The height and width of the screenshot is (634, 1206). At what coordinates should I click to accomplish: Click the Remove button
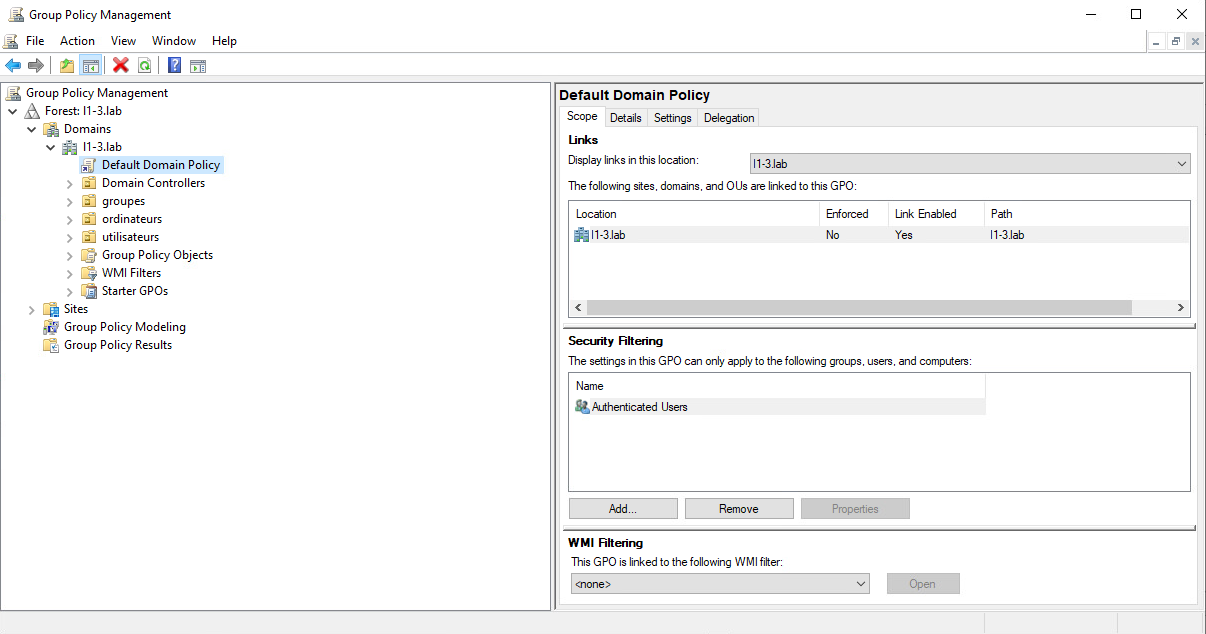tap(739, 509)
